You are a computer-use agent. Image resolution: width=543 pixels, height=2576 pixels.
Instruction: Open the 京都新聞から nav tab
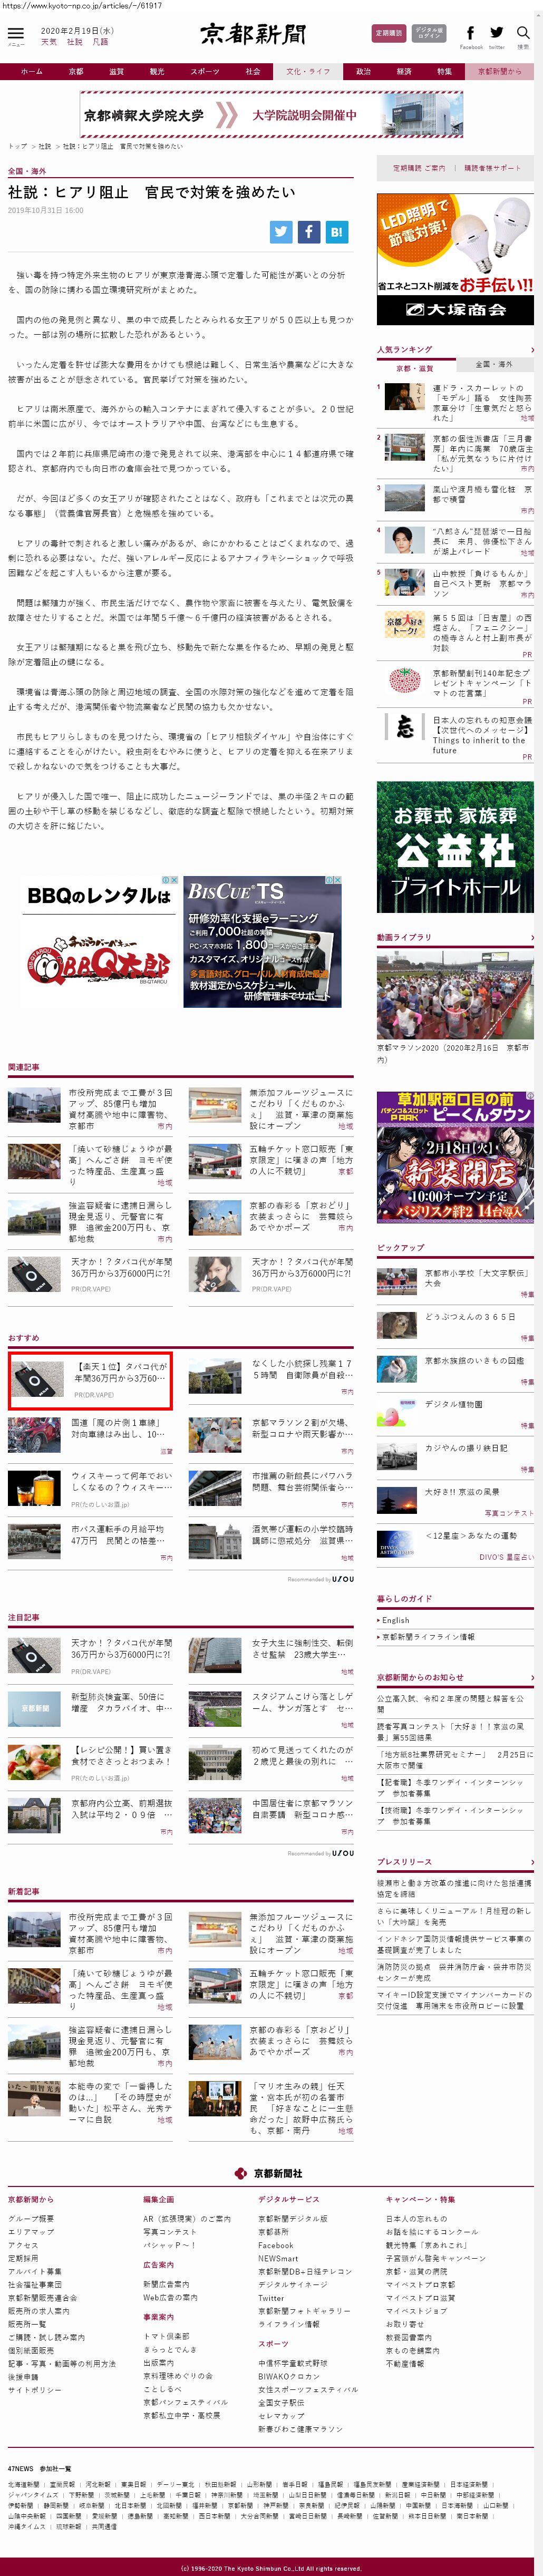[x=499, y=71]
